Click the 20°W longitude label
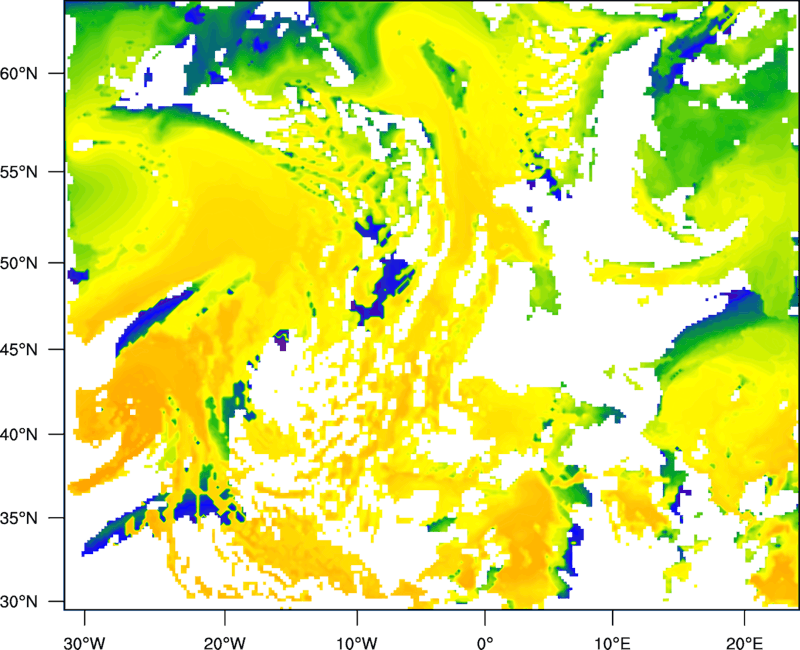Viewport: 800px width, 650px height. tap(224, 643)
